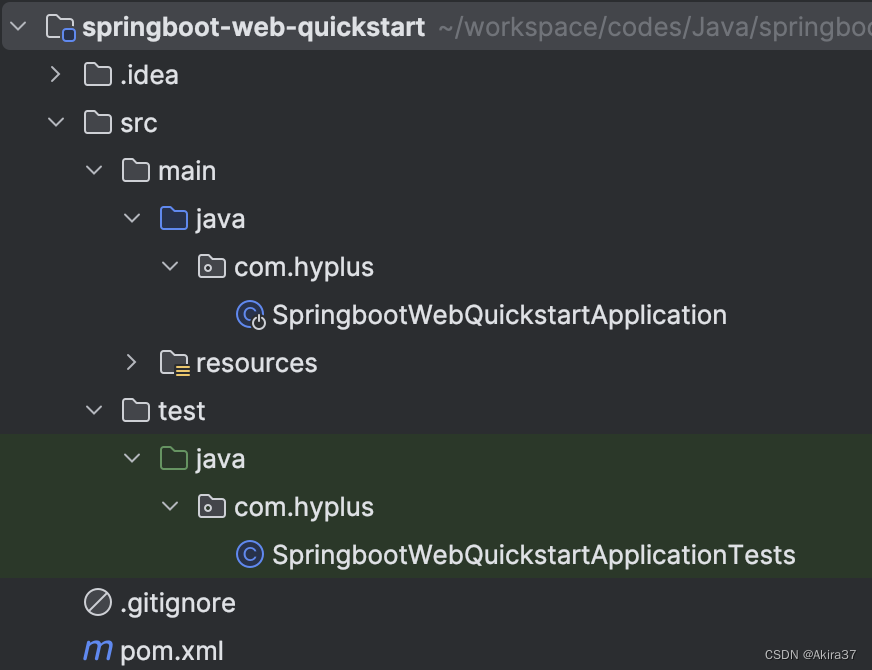Select the .gitignore file
872x670 pixels.
pyautogui.click(x=176, y=602)
